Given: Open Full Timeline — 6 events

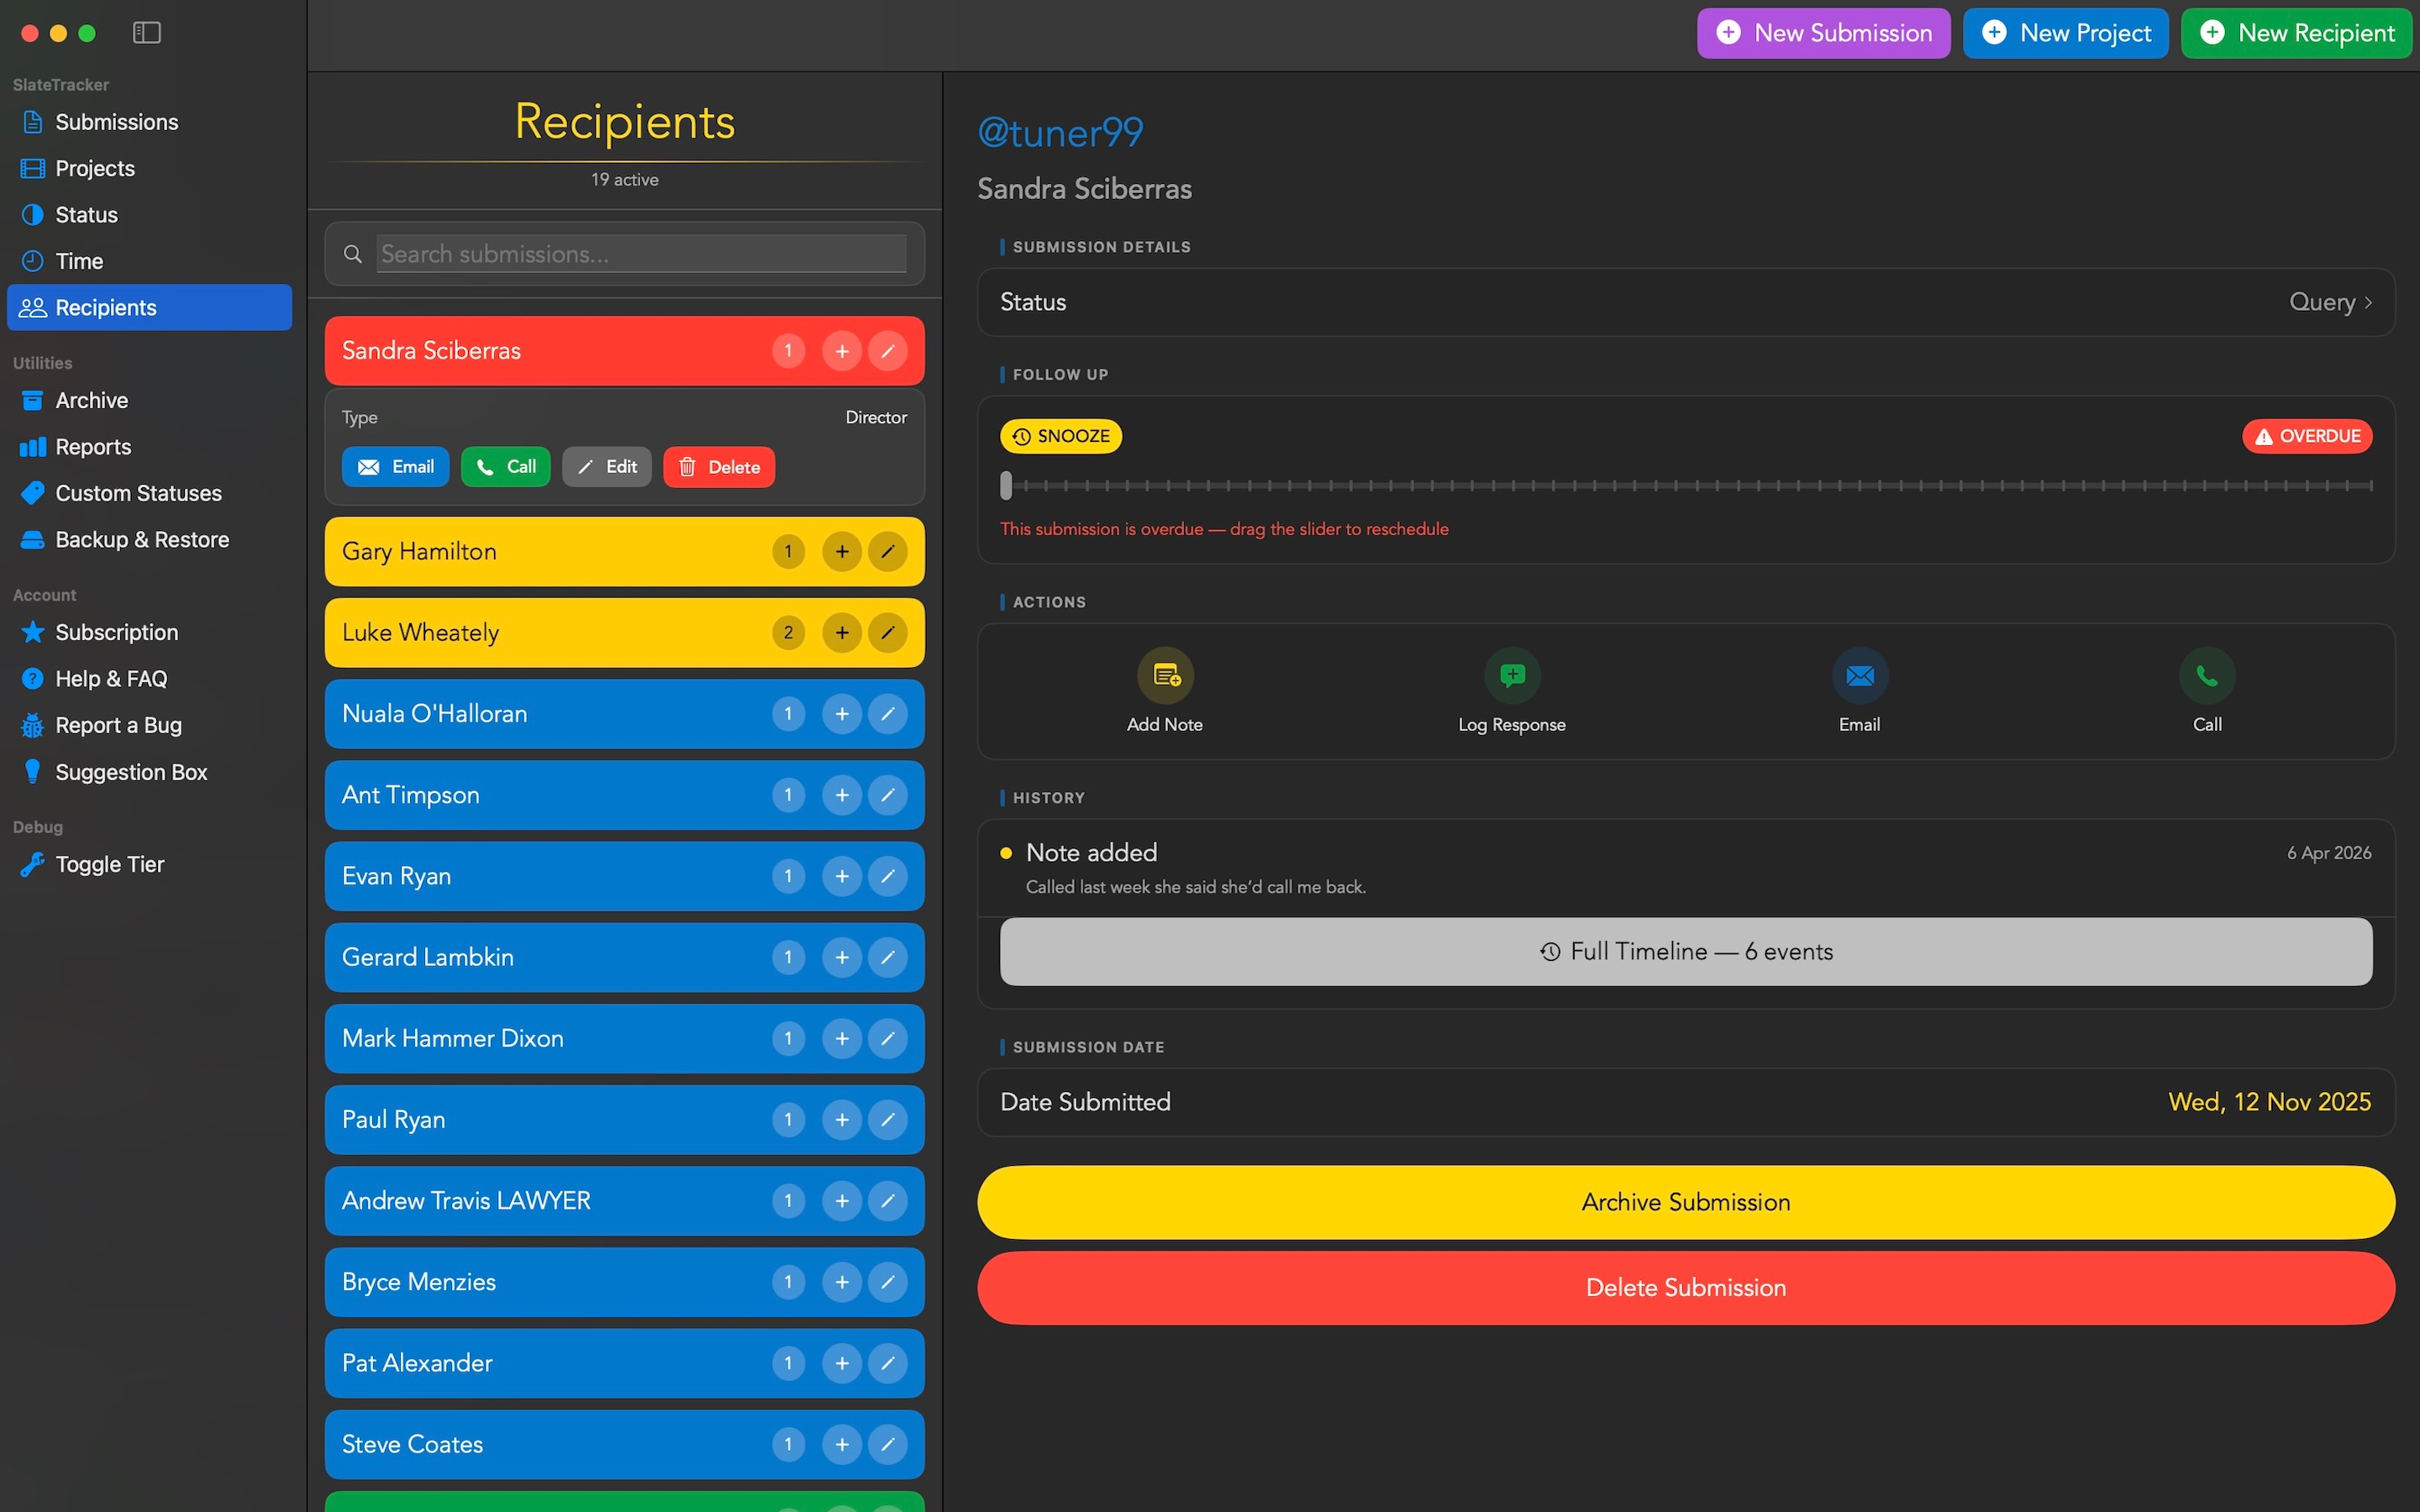Looking at the screenshot, I should coord(1686,952).
